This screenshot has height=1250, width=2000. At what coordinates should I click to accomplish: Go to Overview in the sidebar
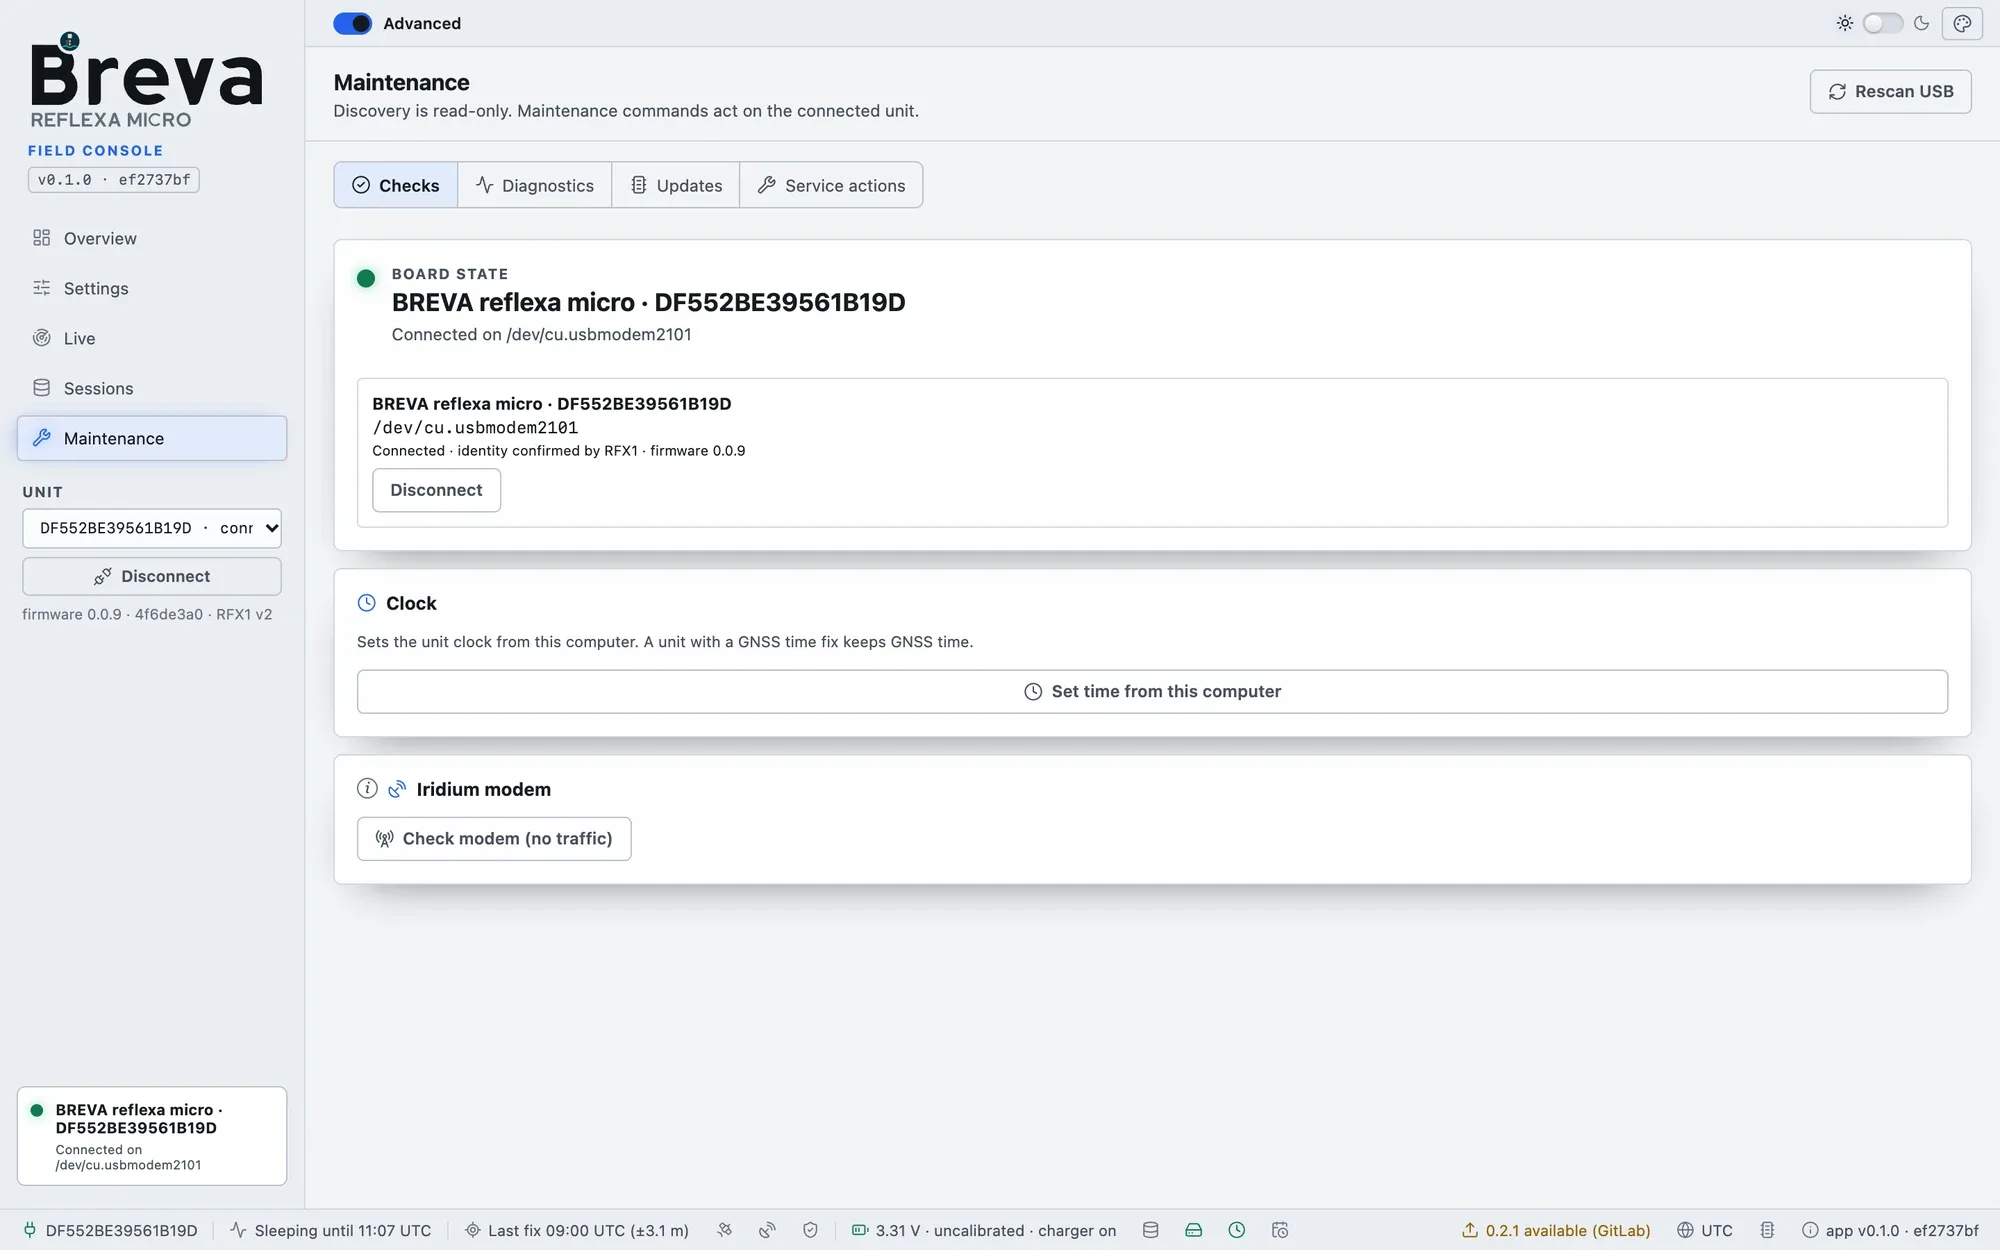152,238
